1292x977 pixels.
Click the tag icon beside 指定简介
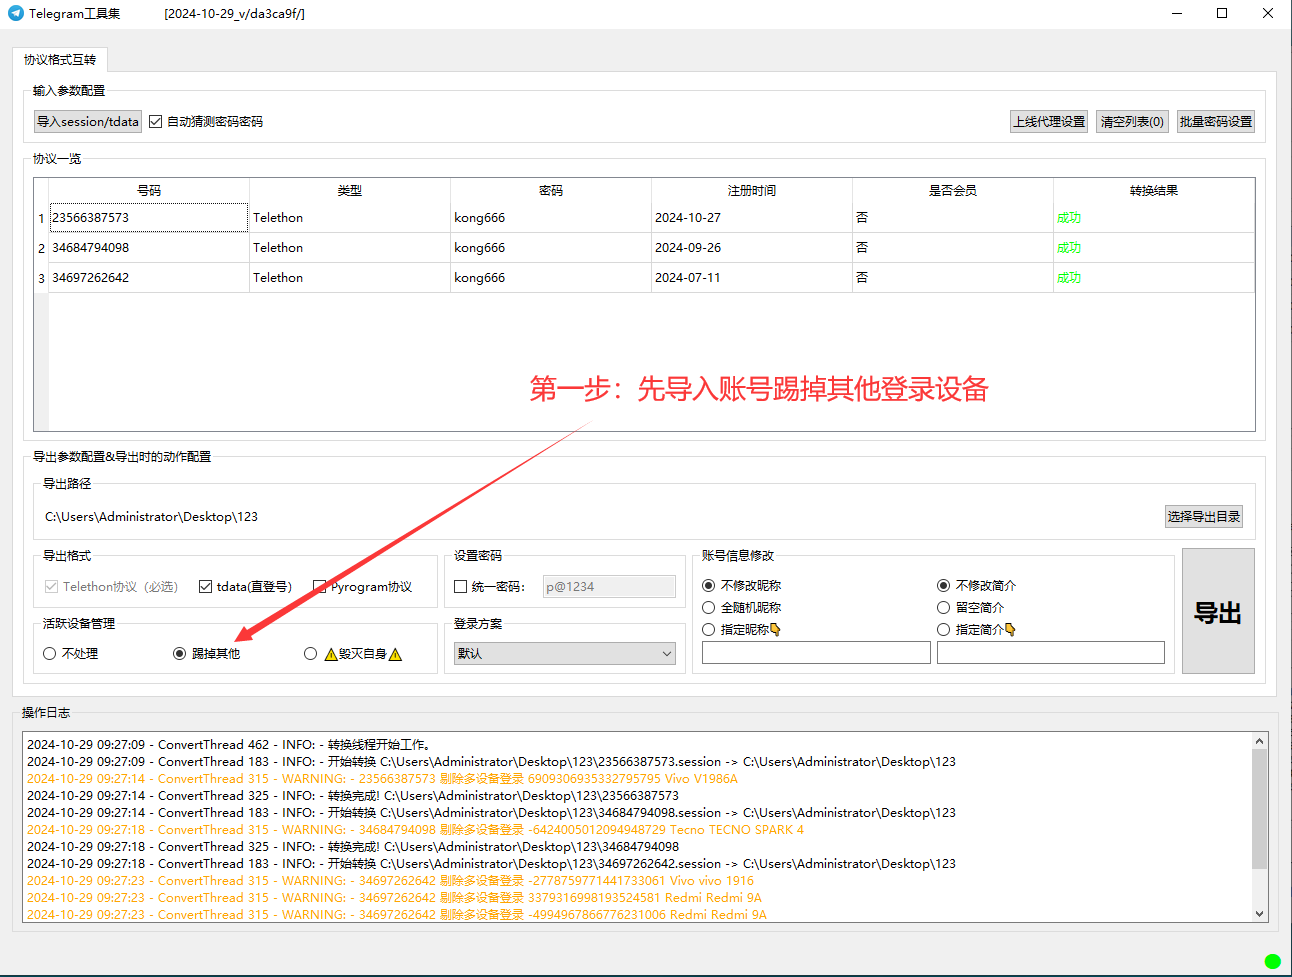1010,629
